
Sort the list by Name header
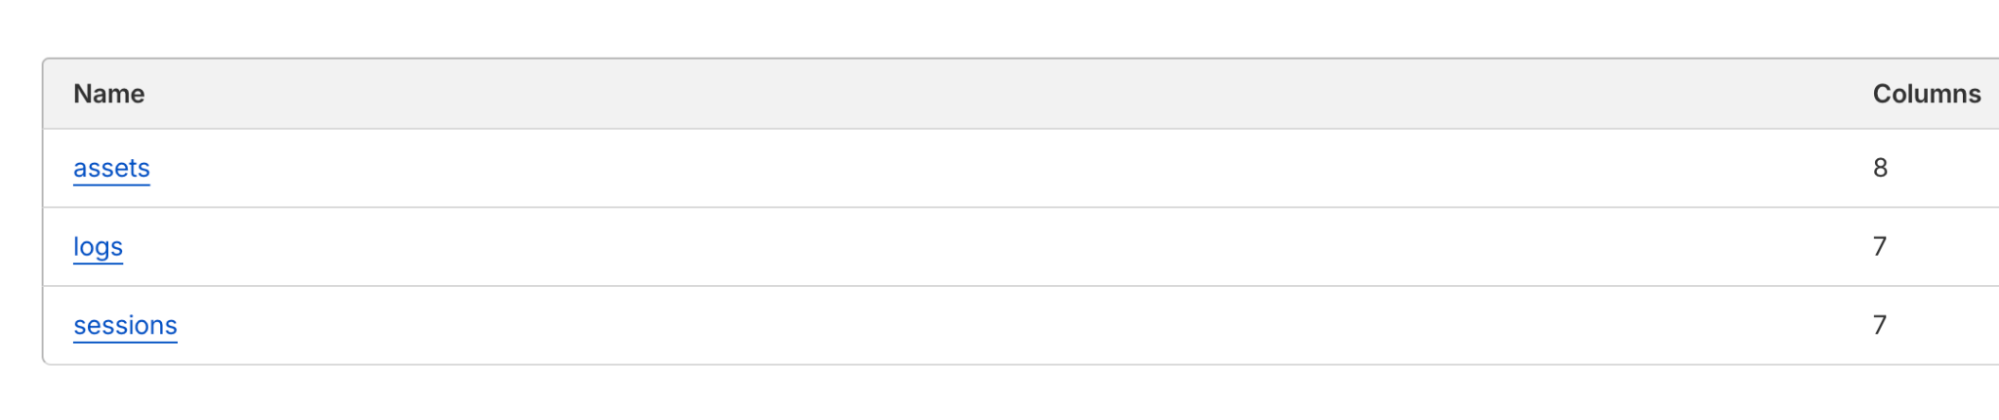109,94
